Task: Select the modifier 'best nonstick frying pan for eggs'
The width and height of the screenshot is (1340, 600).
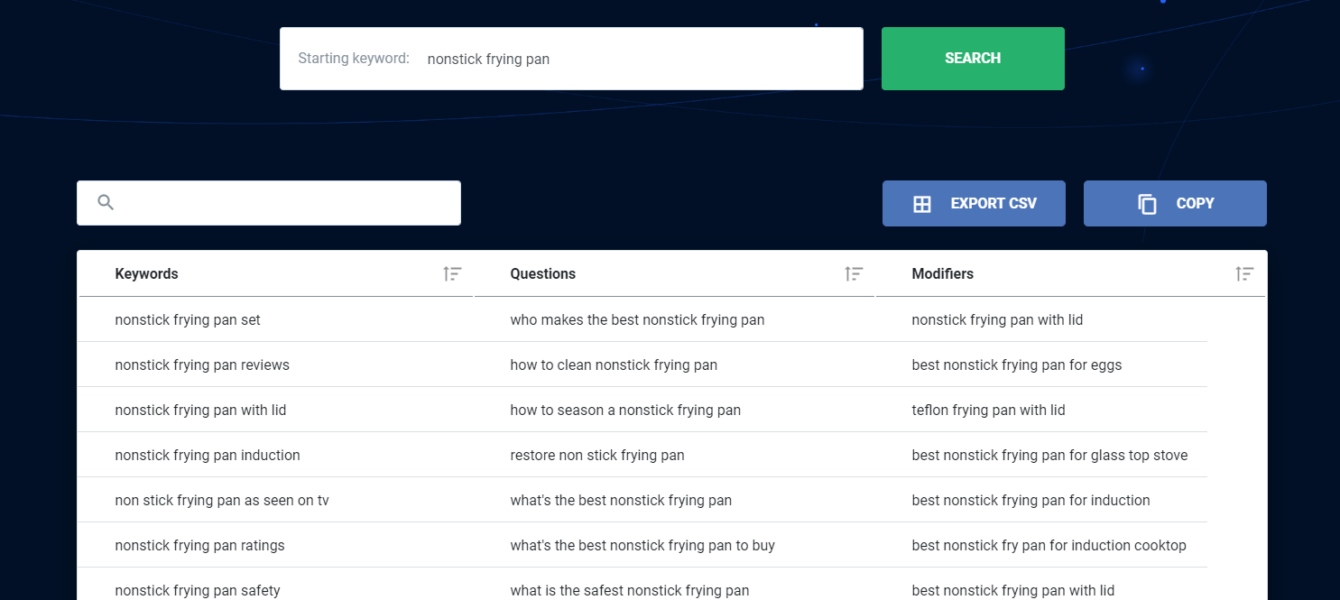Action: click(x=1017, y=364)
